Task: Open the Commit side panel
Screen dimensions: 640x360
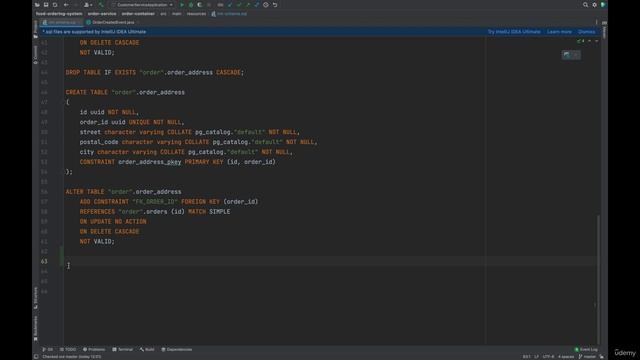Action: pyautogui.click(x=36, y=54)
